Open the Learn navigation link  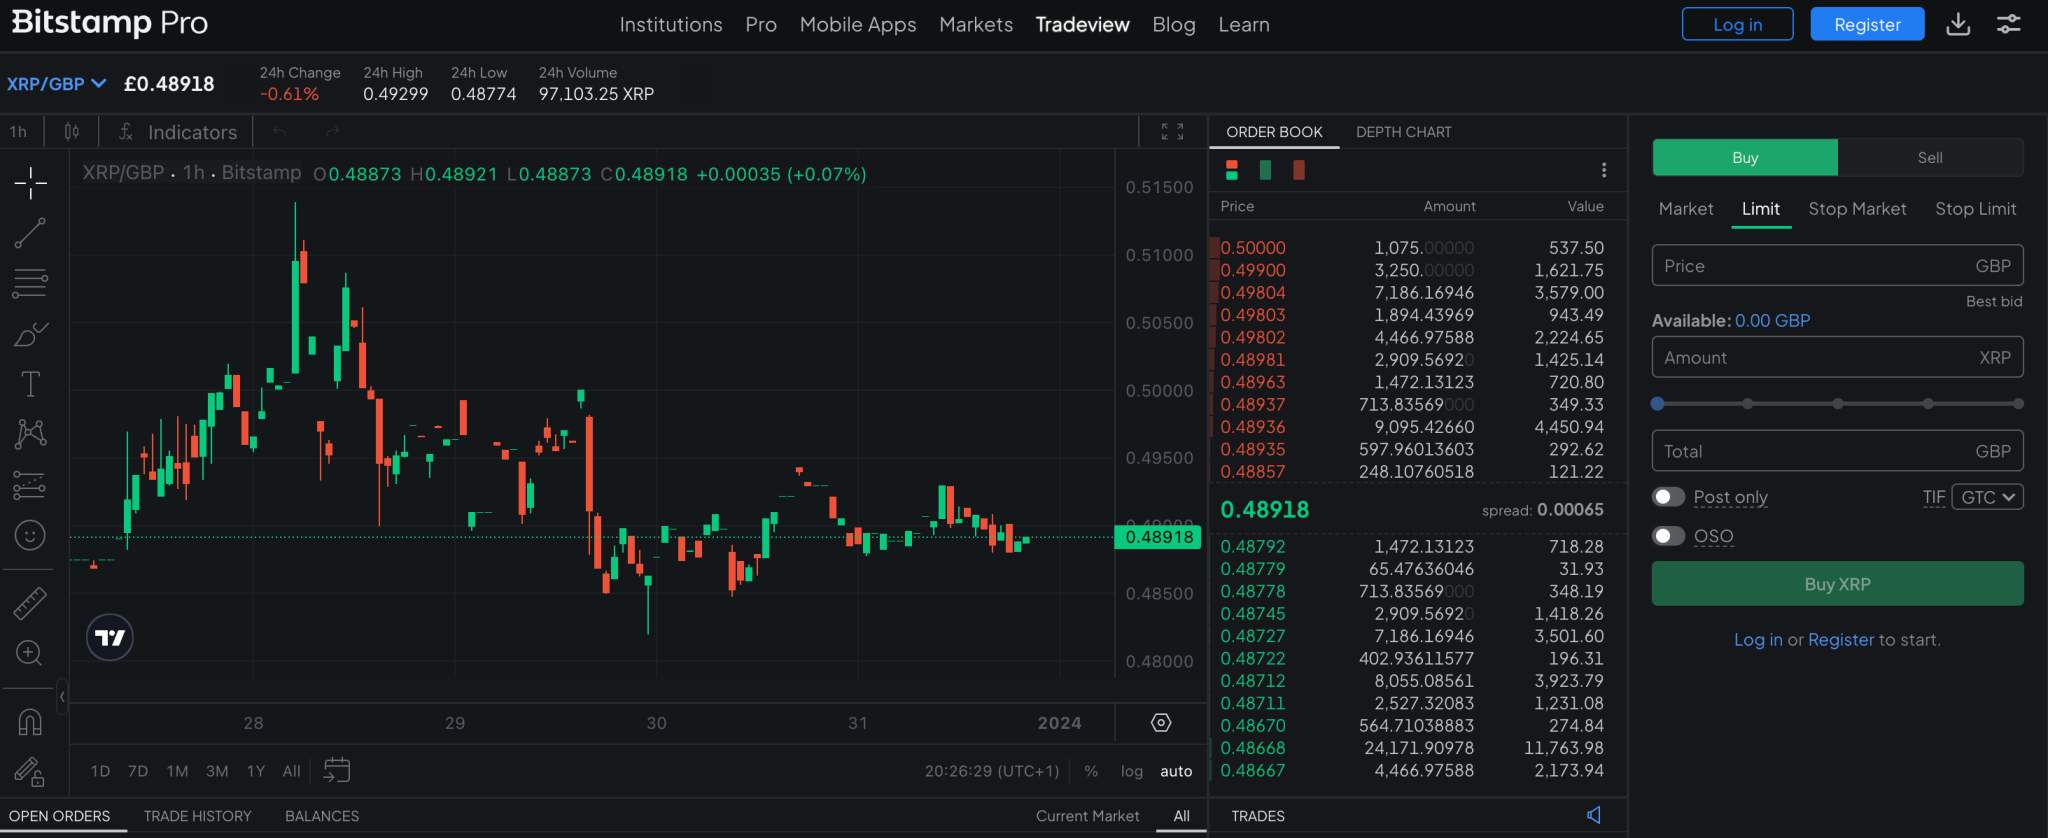(x=1244, y=25)
